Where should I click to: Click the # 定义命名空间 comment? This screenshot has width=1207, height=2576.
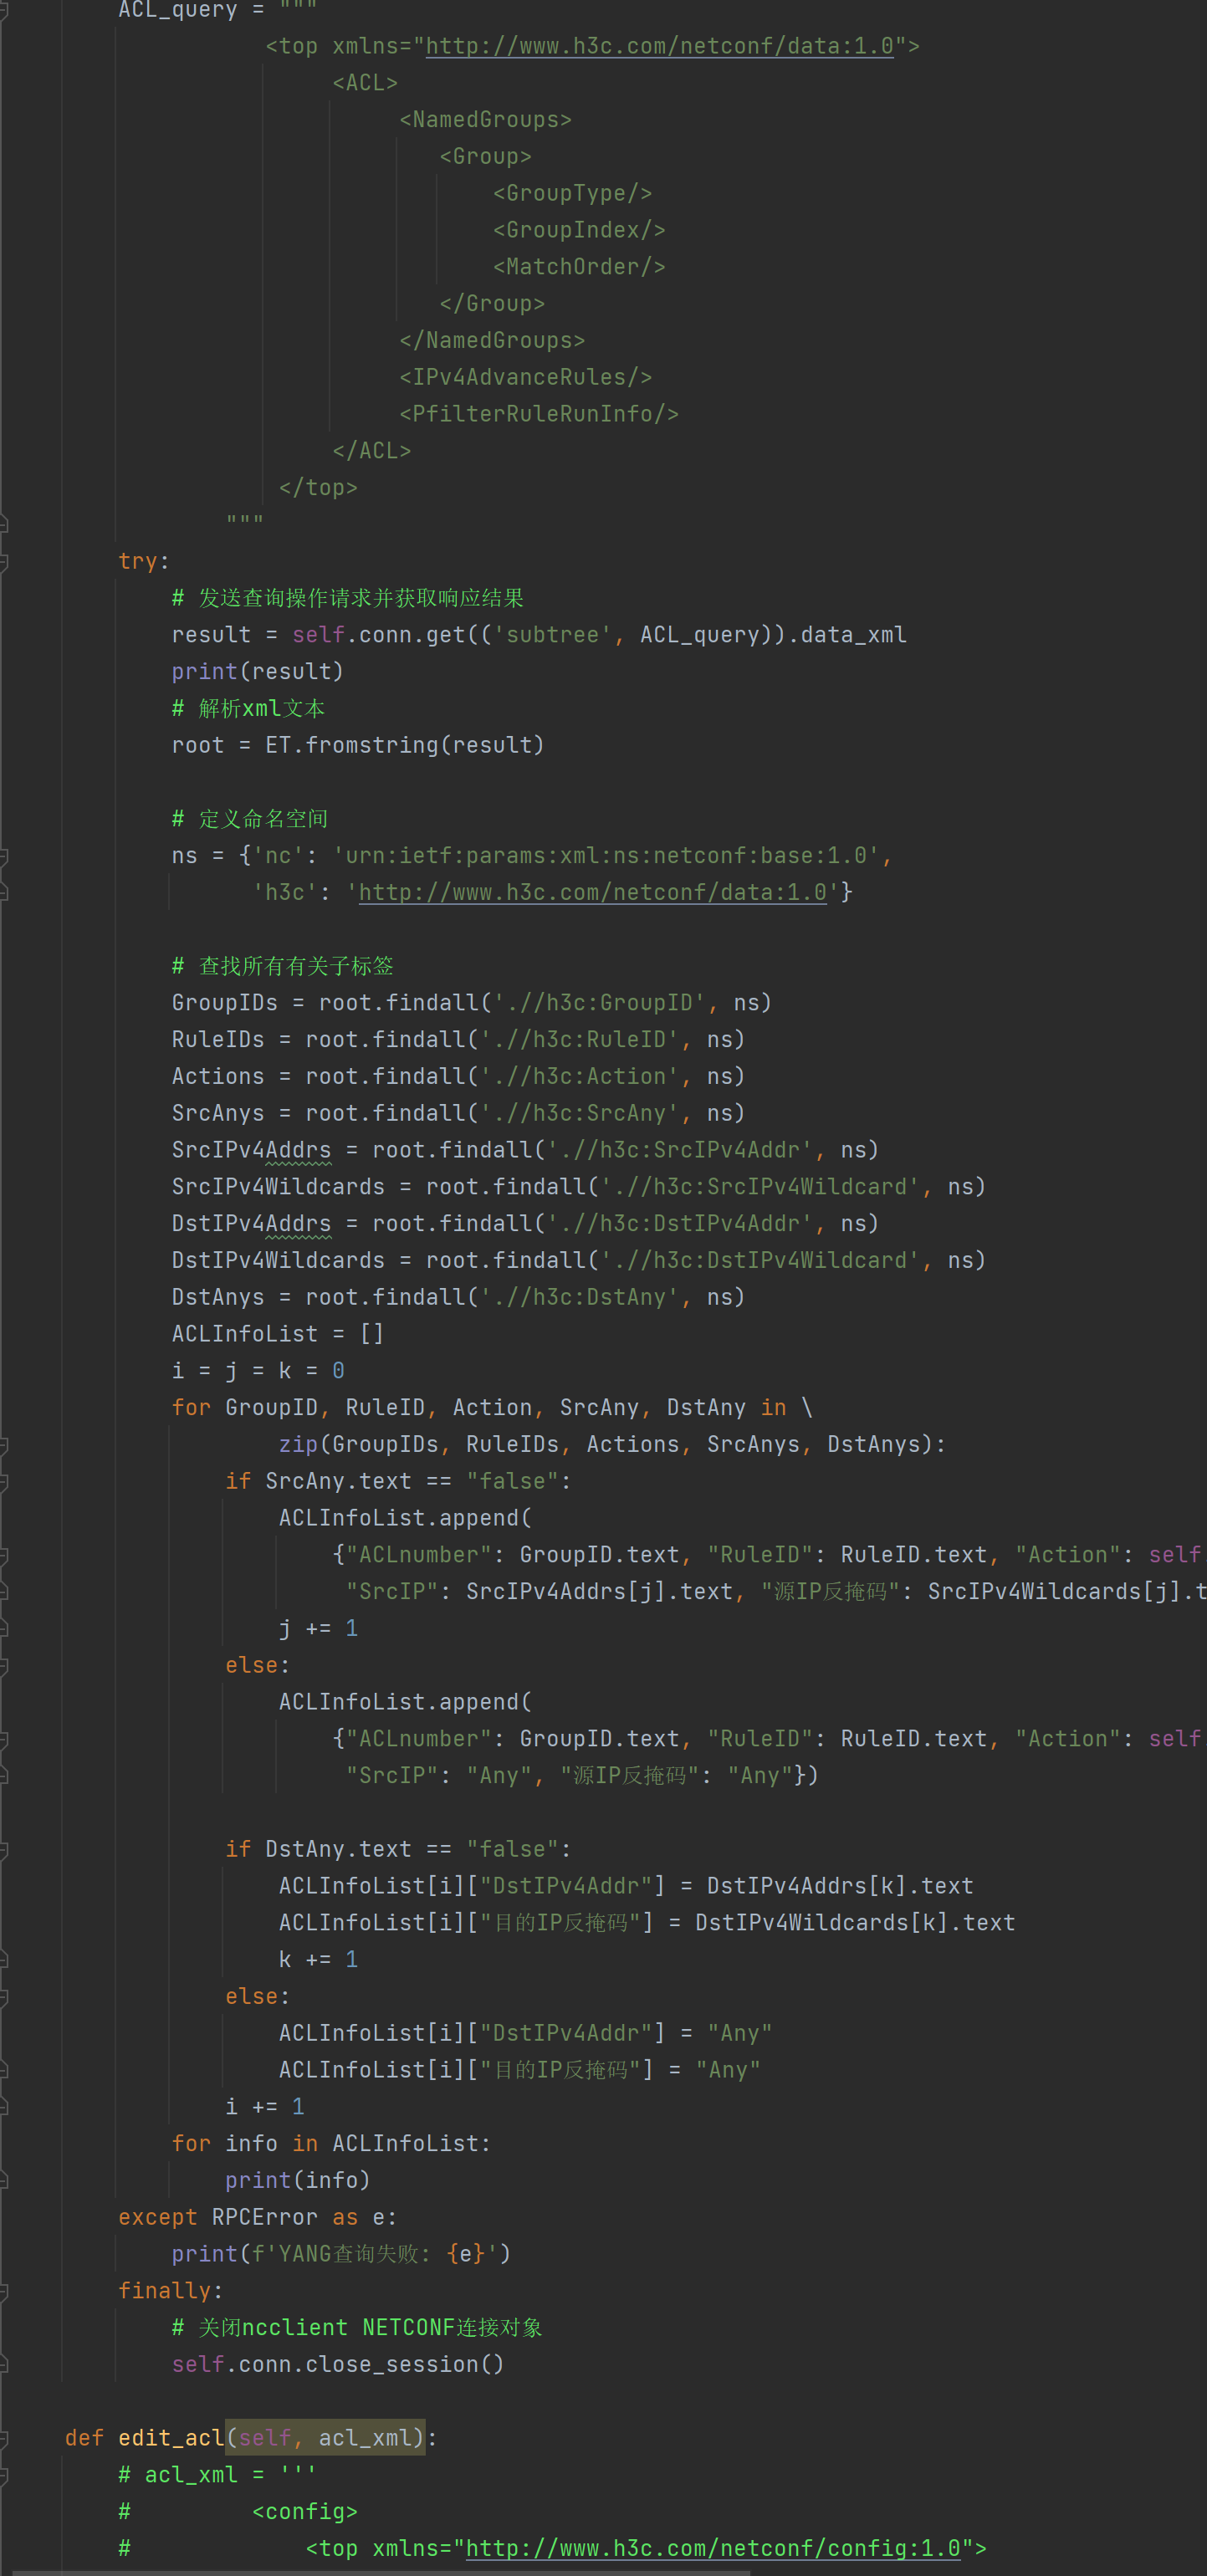point(250,819)
